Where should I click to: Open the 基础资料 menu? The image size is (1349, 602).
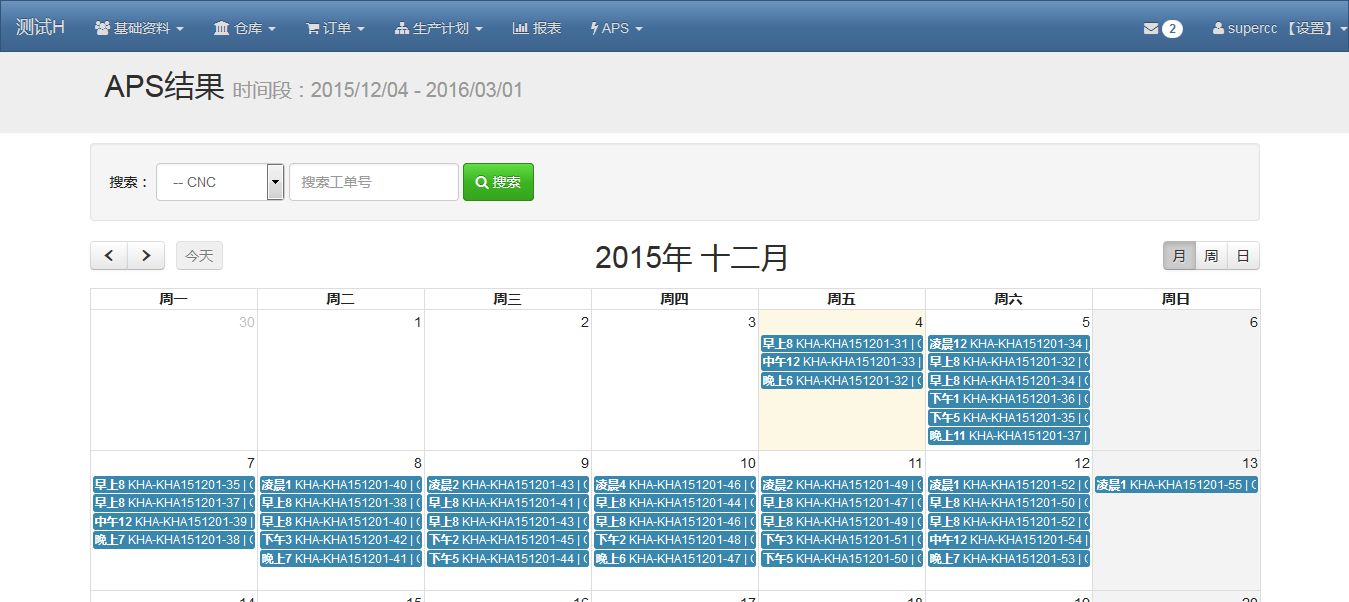139,28
